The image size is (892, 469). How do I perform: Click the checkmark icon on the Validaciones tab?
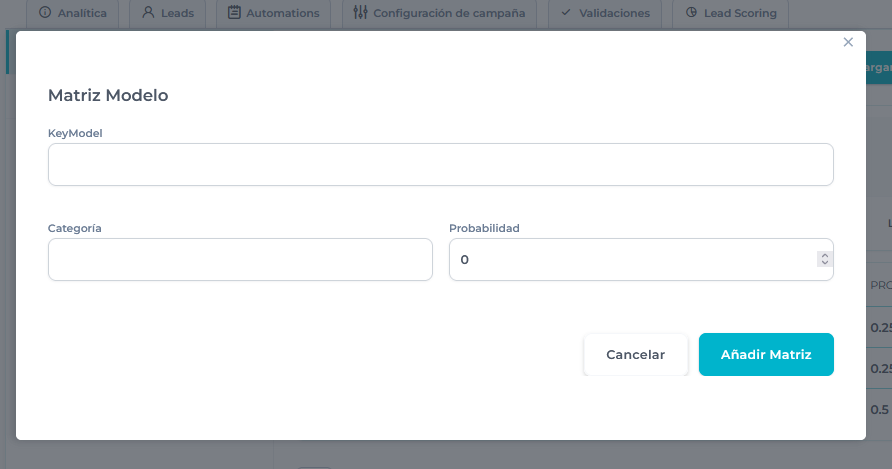point(566,14)
